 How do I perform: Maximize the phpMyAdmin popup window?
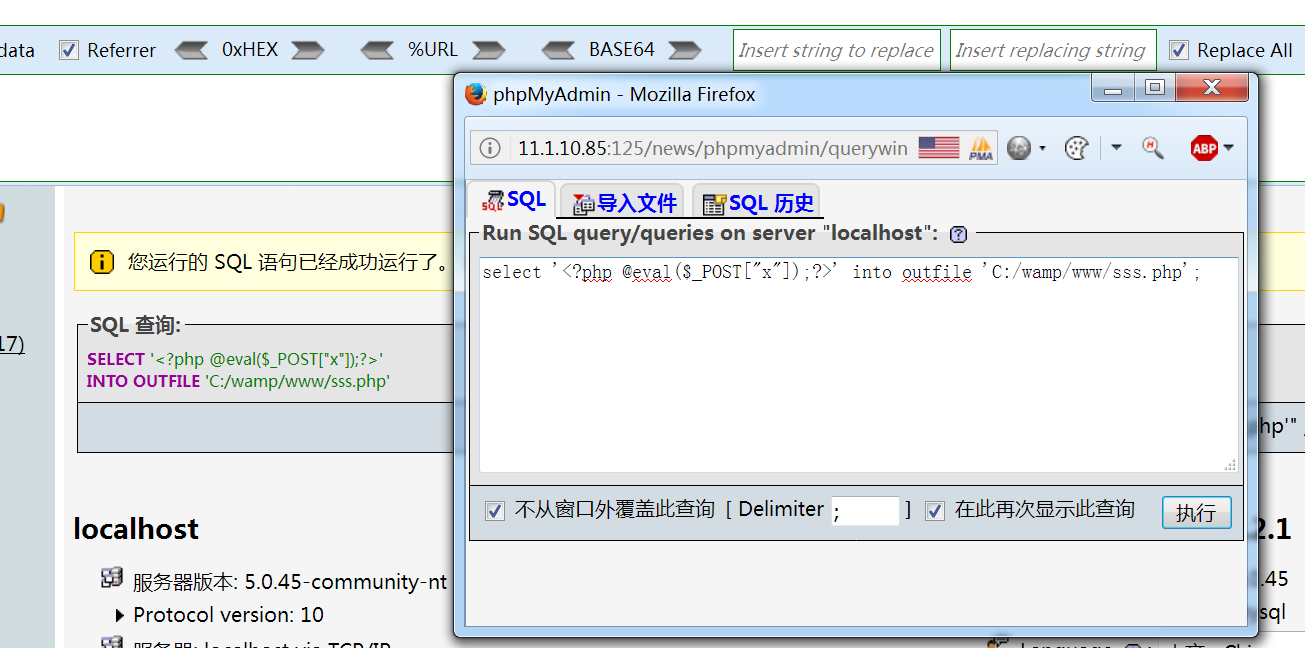1154,89
